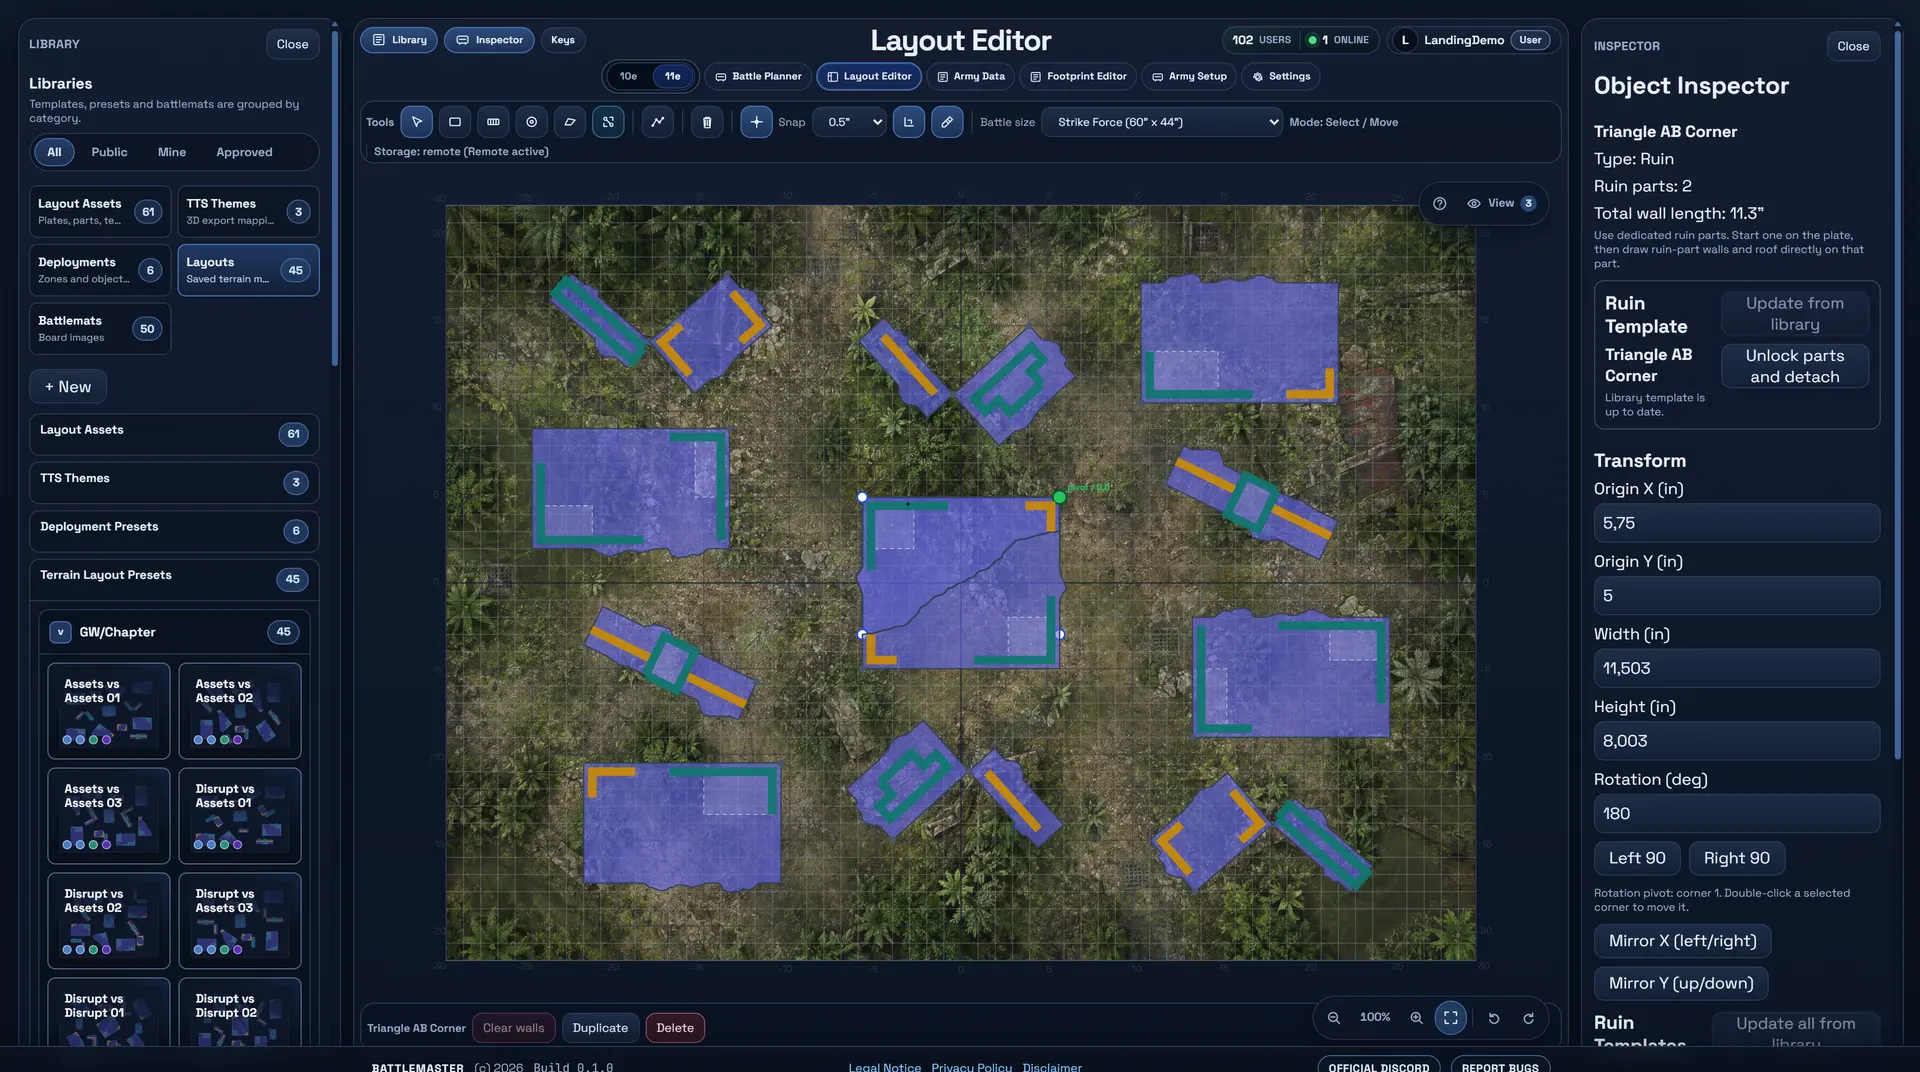Select the wall segment tool

tap(493, 122)
